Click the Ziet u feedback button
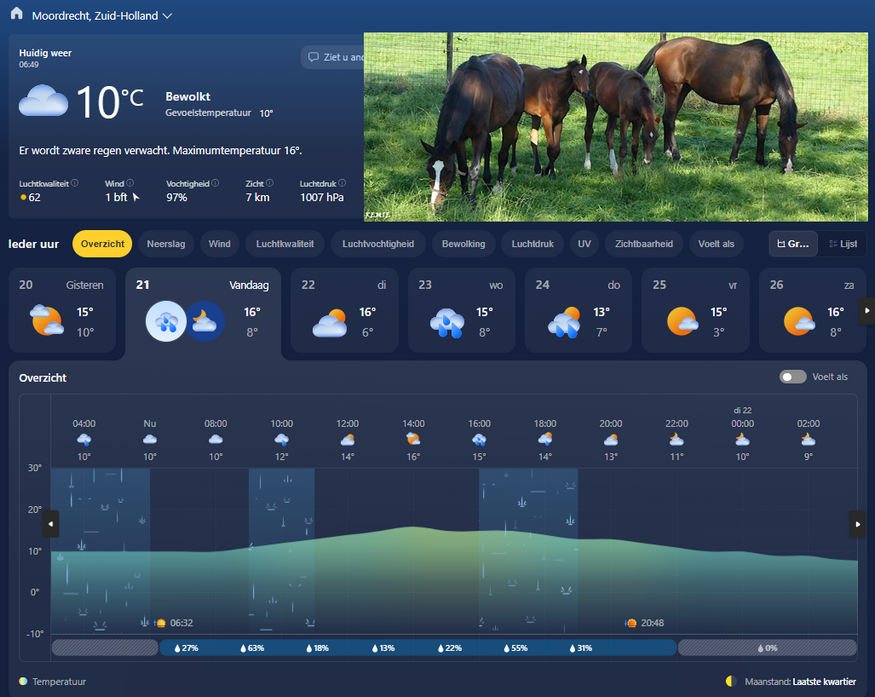875x697 pixels. pyautogui.click(x=332, y=57)
